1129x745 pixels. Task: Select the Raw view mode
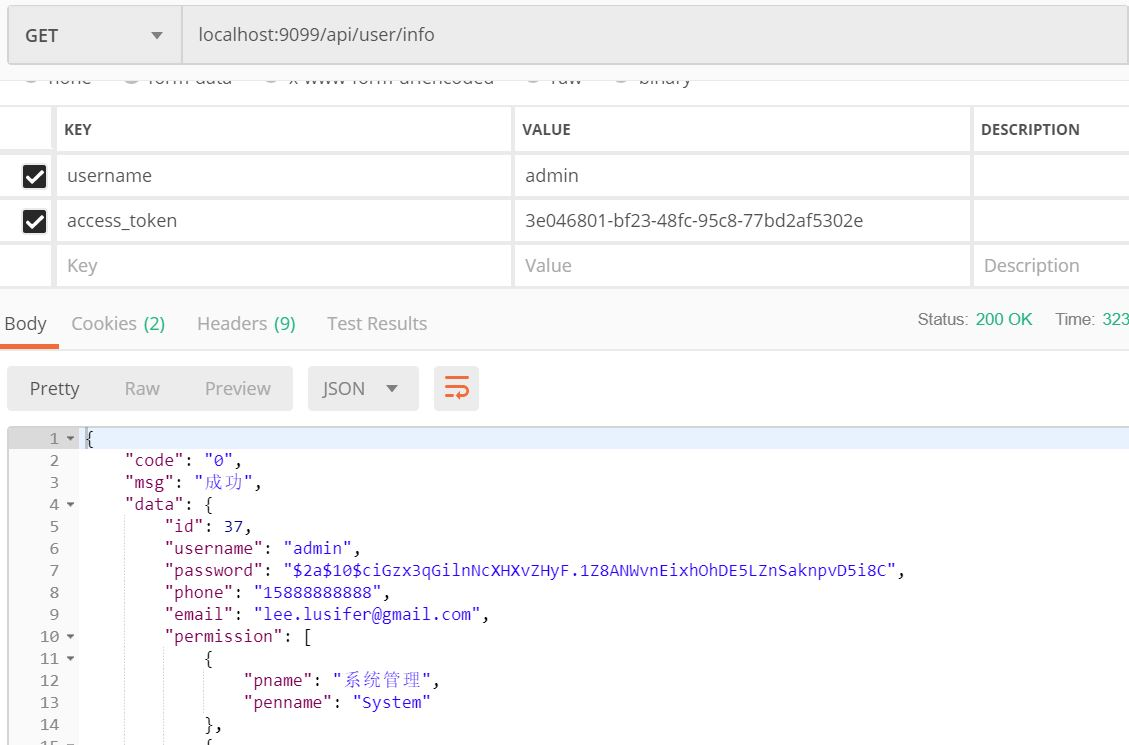pyautogui.click(x=142, y=389)
